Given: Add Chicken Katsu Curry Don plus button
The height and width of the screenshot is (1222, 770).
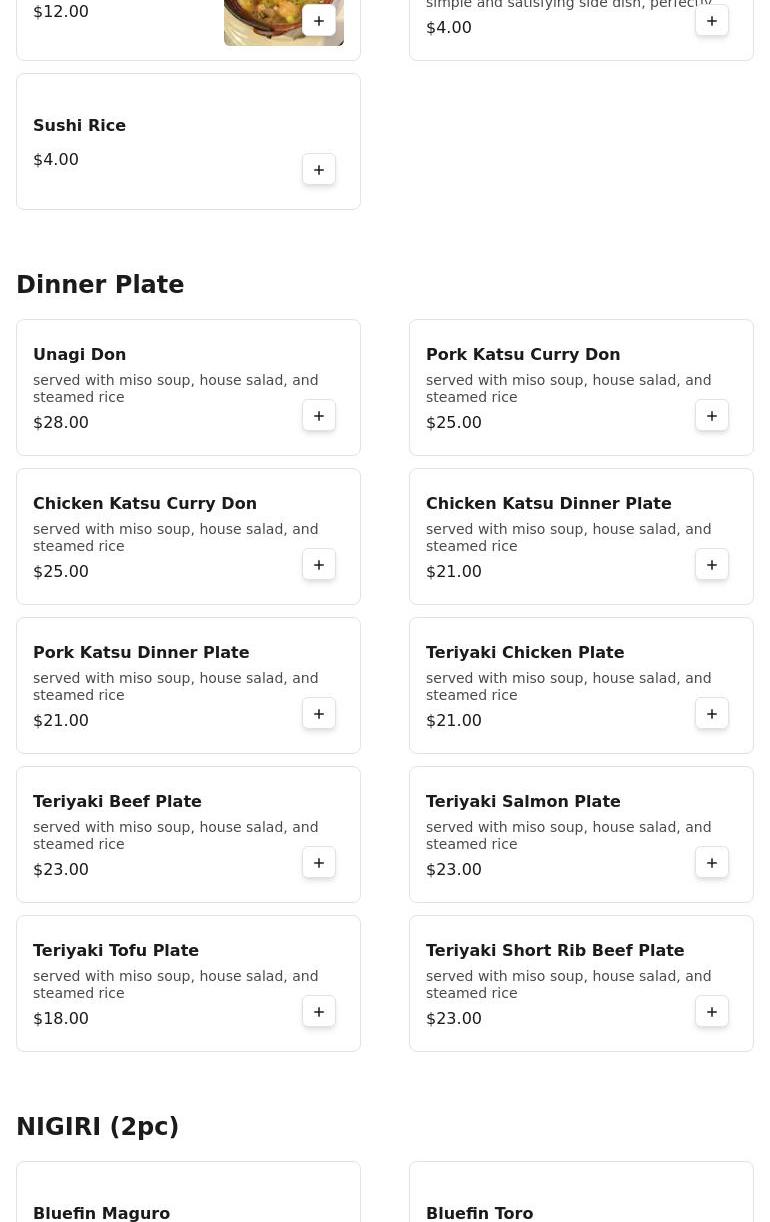Looking at the screenshot, I should point(319,565).
